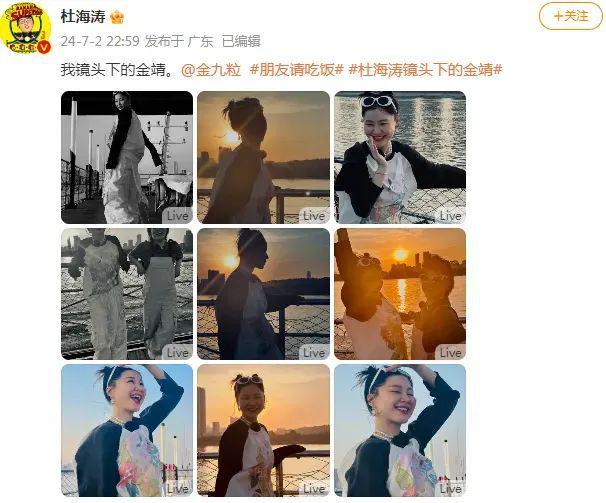
Task: Open the middle profile silhouette sunset photo
Action: 264,294
